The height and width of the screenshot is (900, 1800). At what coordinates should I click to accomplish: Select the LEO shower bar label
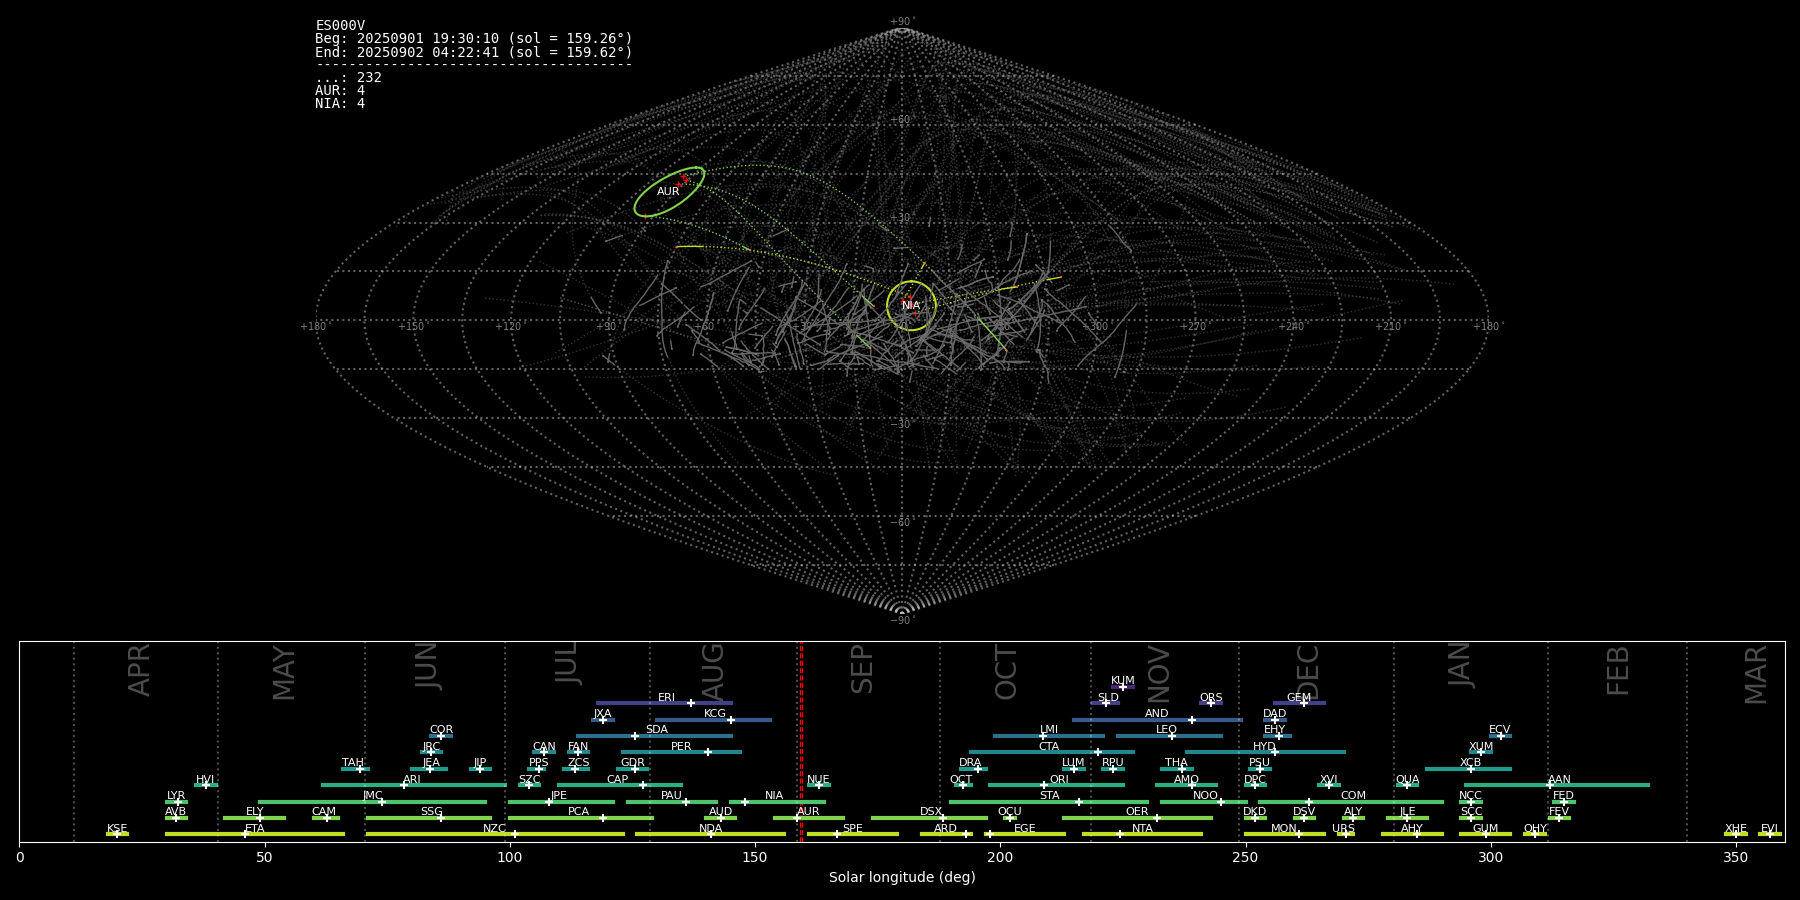click(x=1167, y=730)
